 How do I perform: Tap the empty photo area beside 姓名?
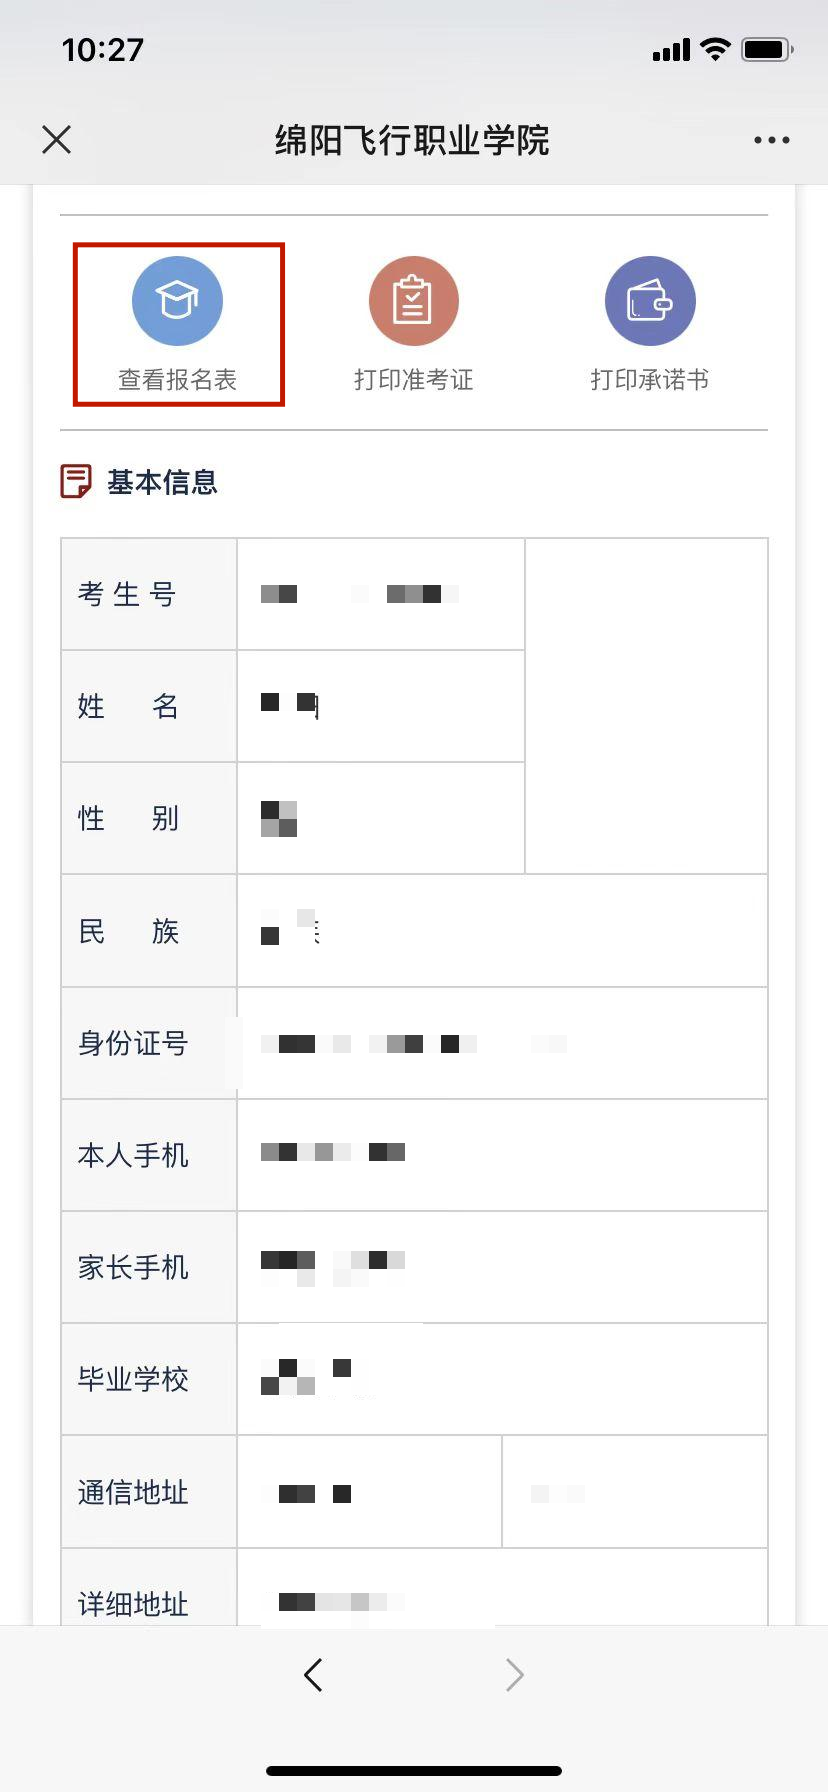point(646,706)
